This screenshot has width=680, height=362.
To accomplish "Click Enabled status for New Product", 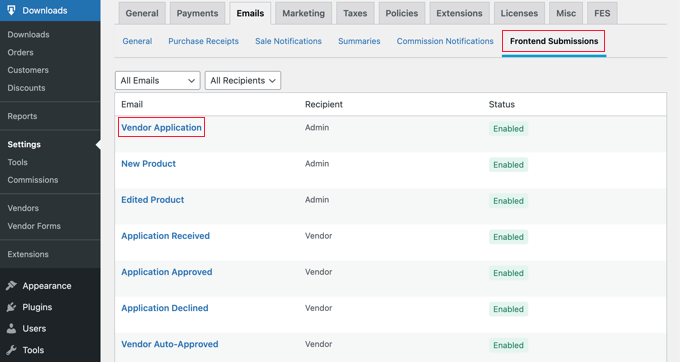I will pyautogui.click(x=508, y=165).
